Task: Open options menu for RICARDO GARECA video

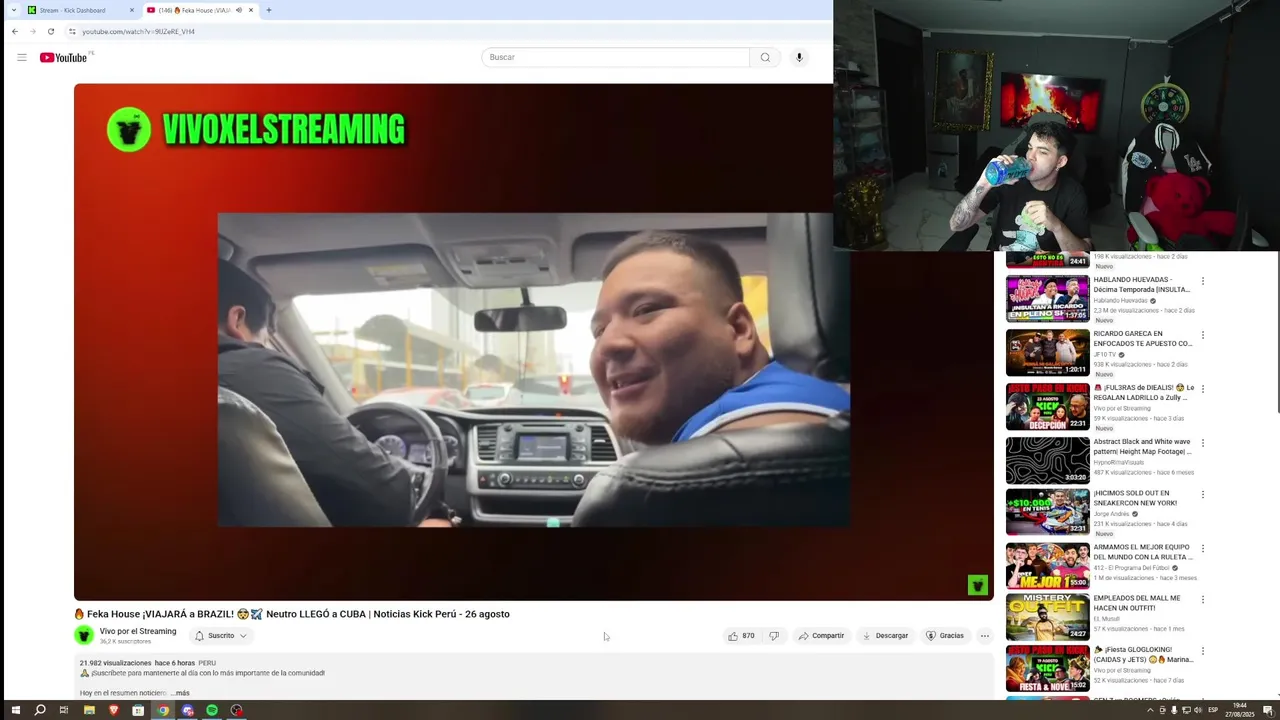Action: point(1202,335)
